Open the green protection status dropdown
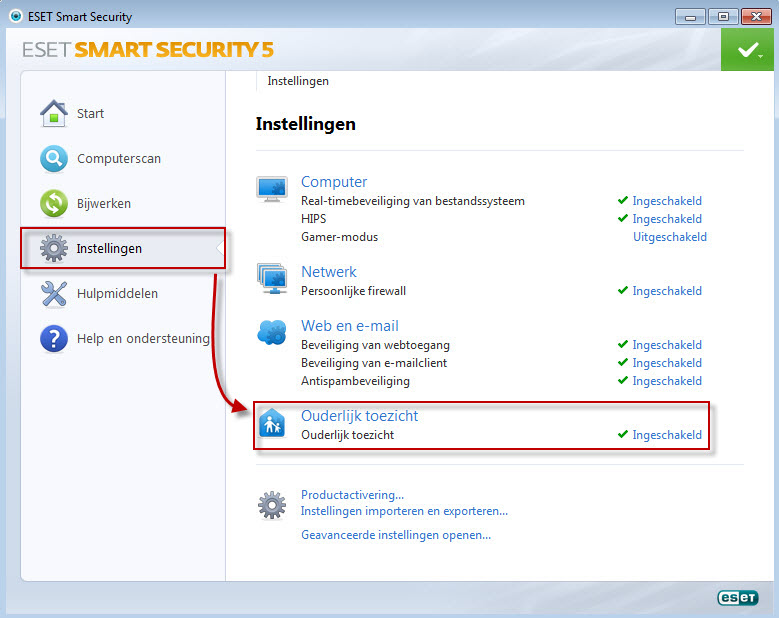The height and width of the screenshot is (618, 779). (747, 50)
